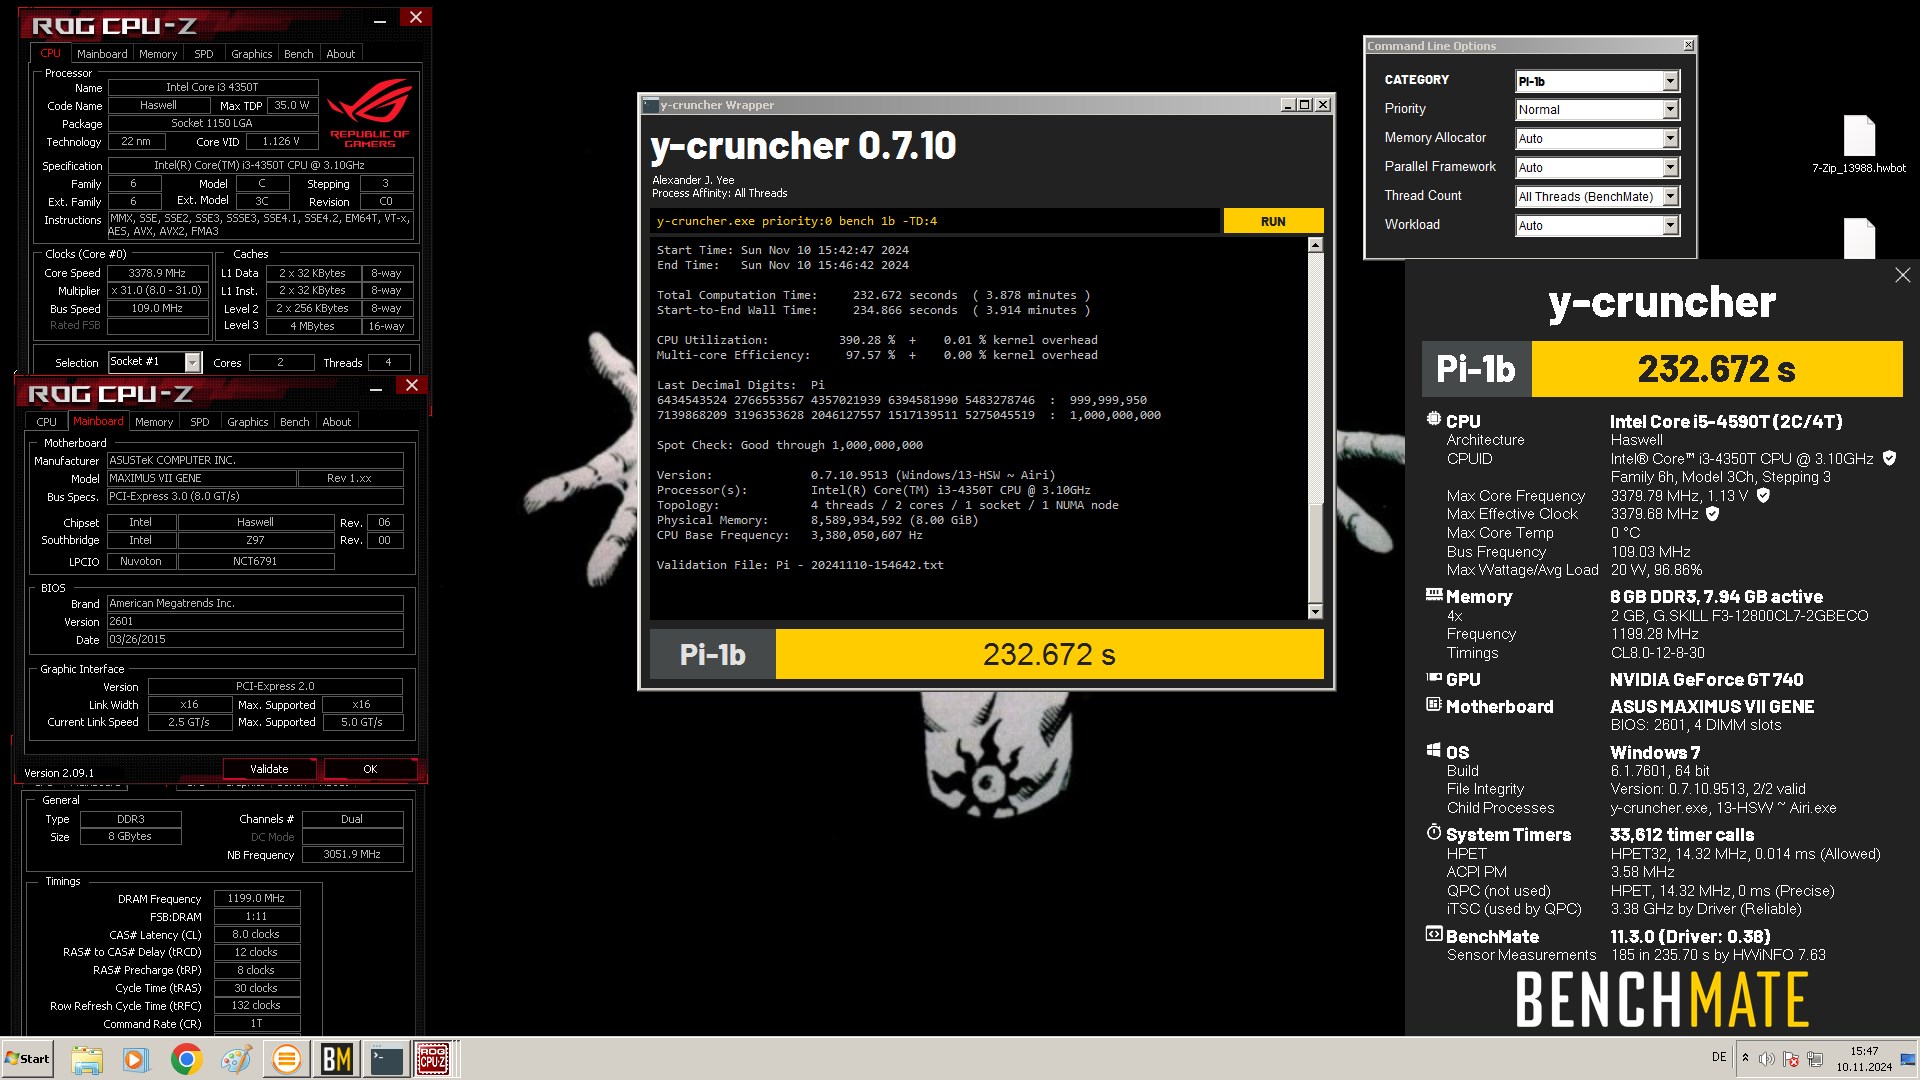
Task: Open the CATEGORY dropdown showing Pi-1b
Action: coord(1597,81)
